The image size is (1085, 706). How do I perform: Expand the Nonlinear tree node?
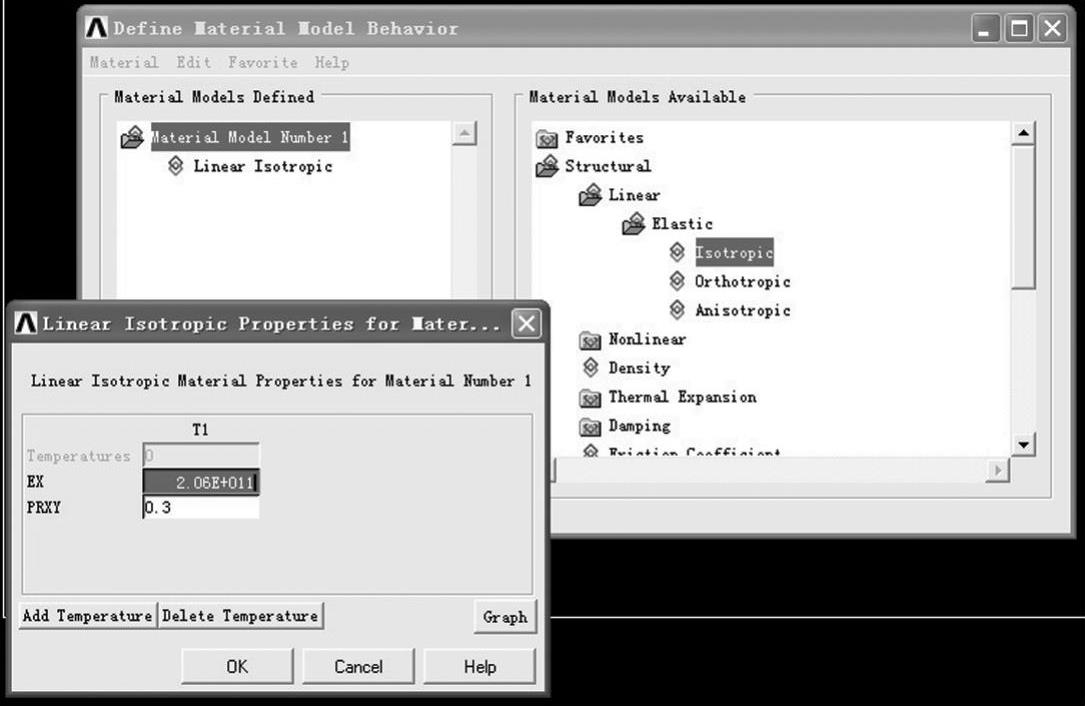click(x=647, y=339)
